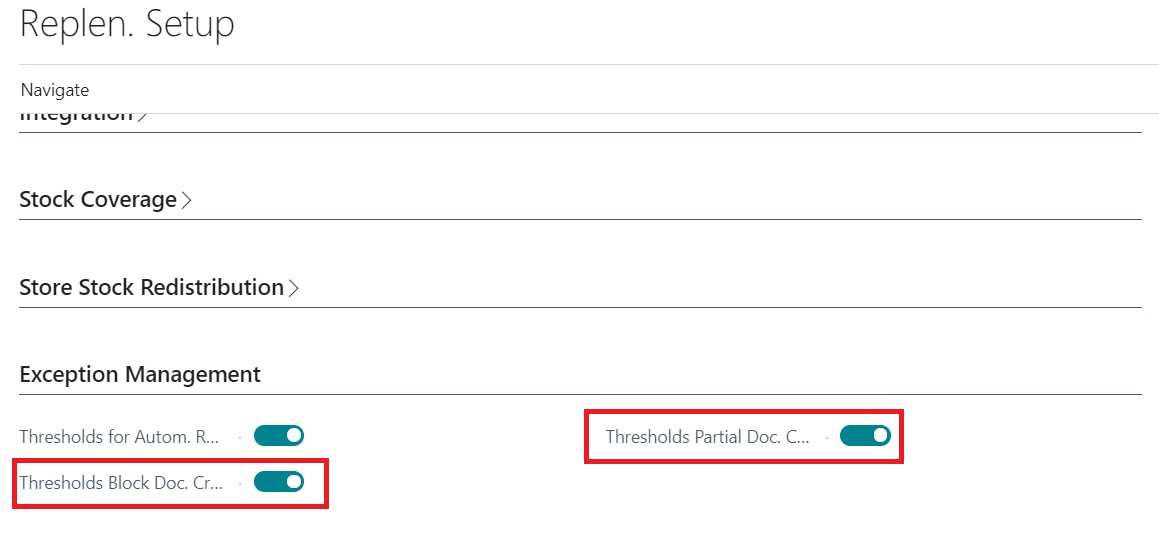Click the Replen. Setup page title
This screenshot has height=543, width=1159.
point(127,24)
